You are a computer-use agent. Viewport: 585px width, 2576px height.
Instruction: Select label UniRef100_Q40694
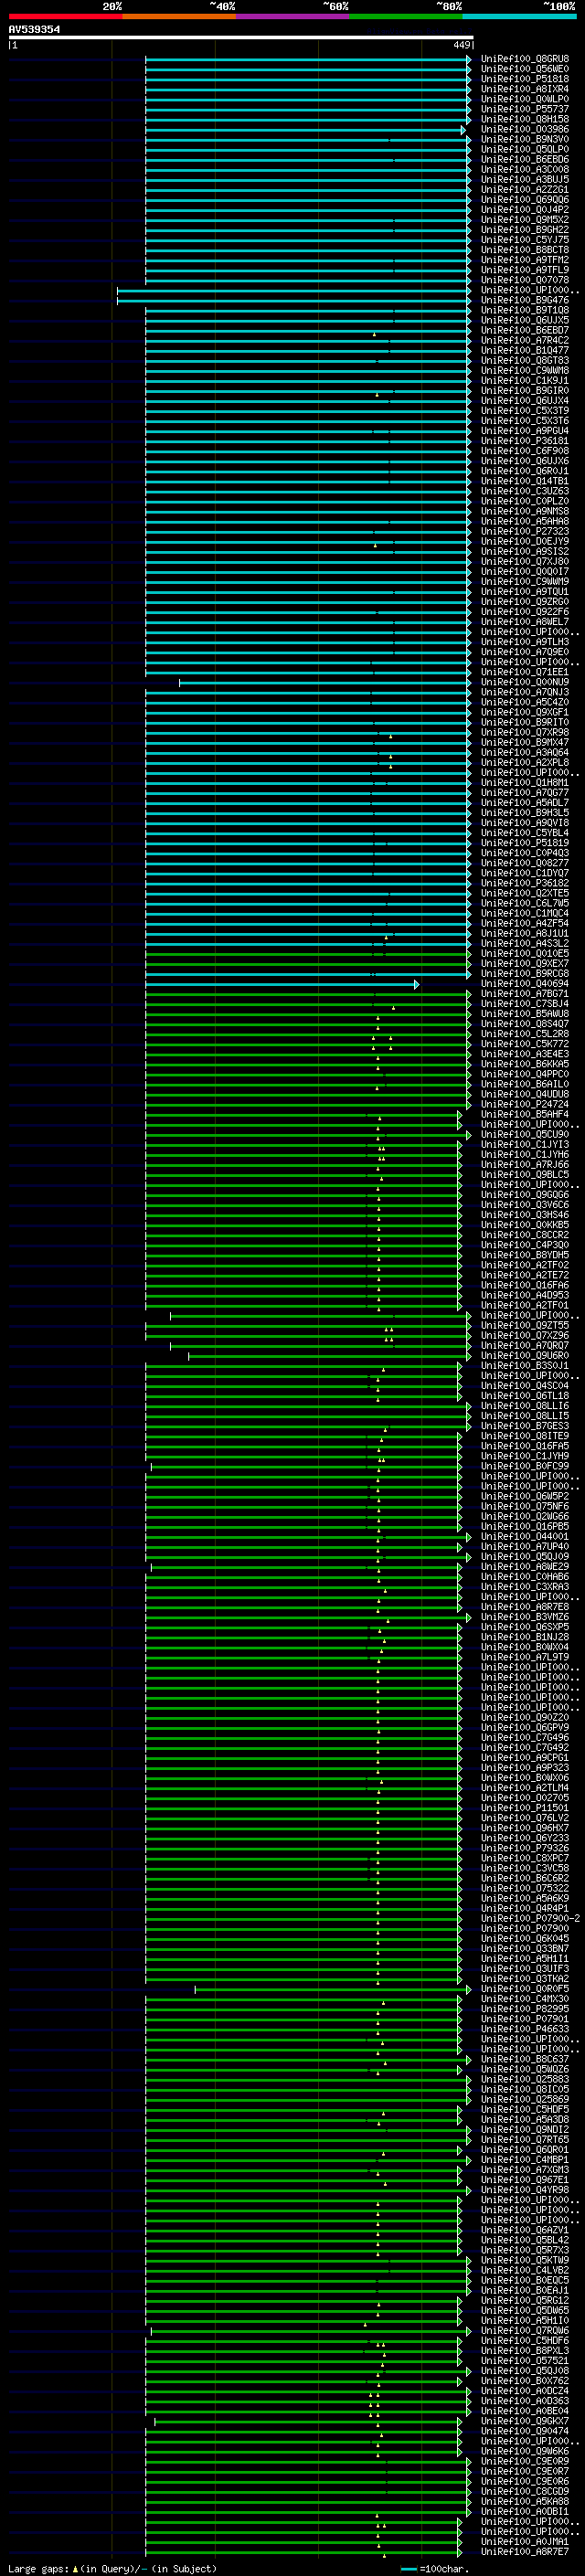pyautogui.click(x=525, y=984)
